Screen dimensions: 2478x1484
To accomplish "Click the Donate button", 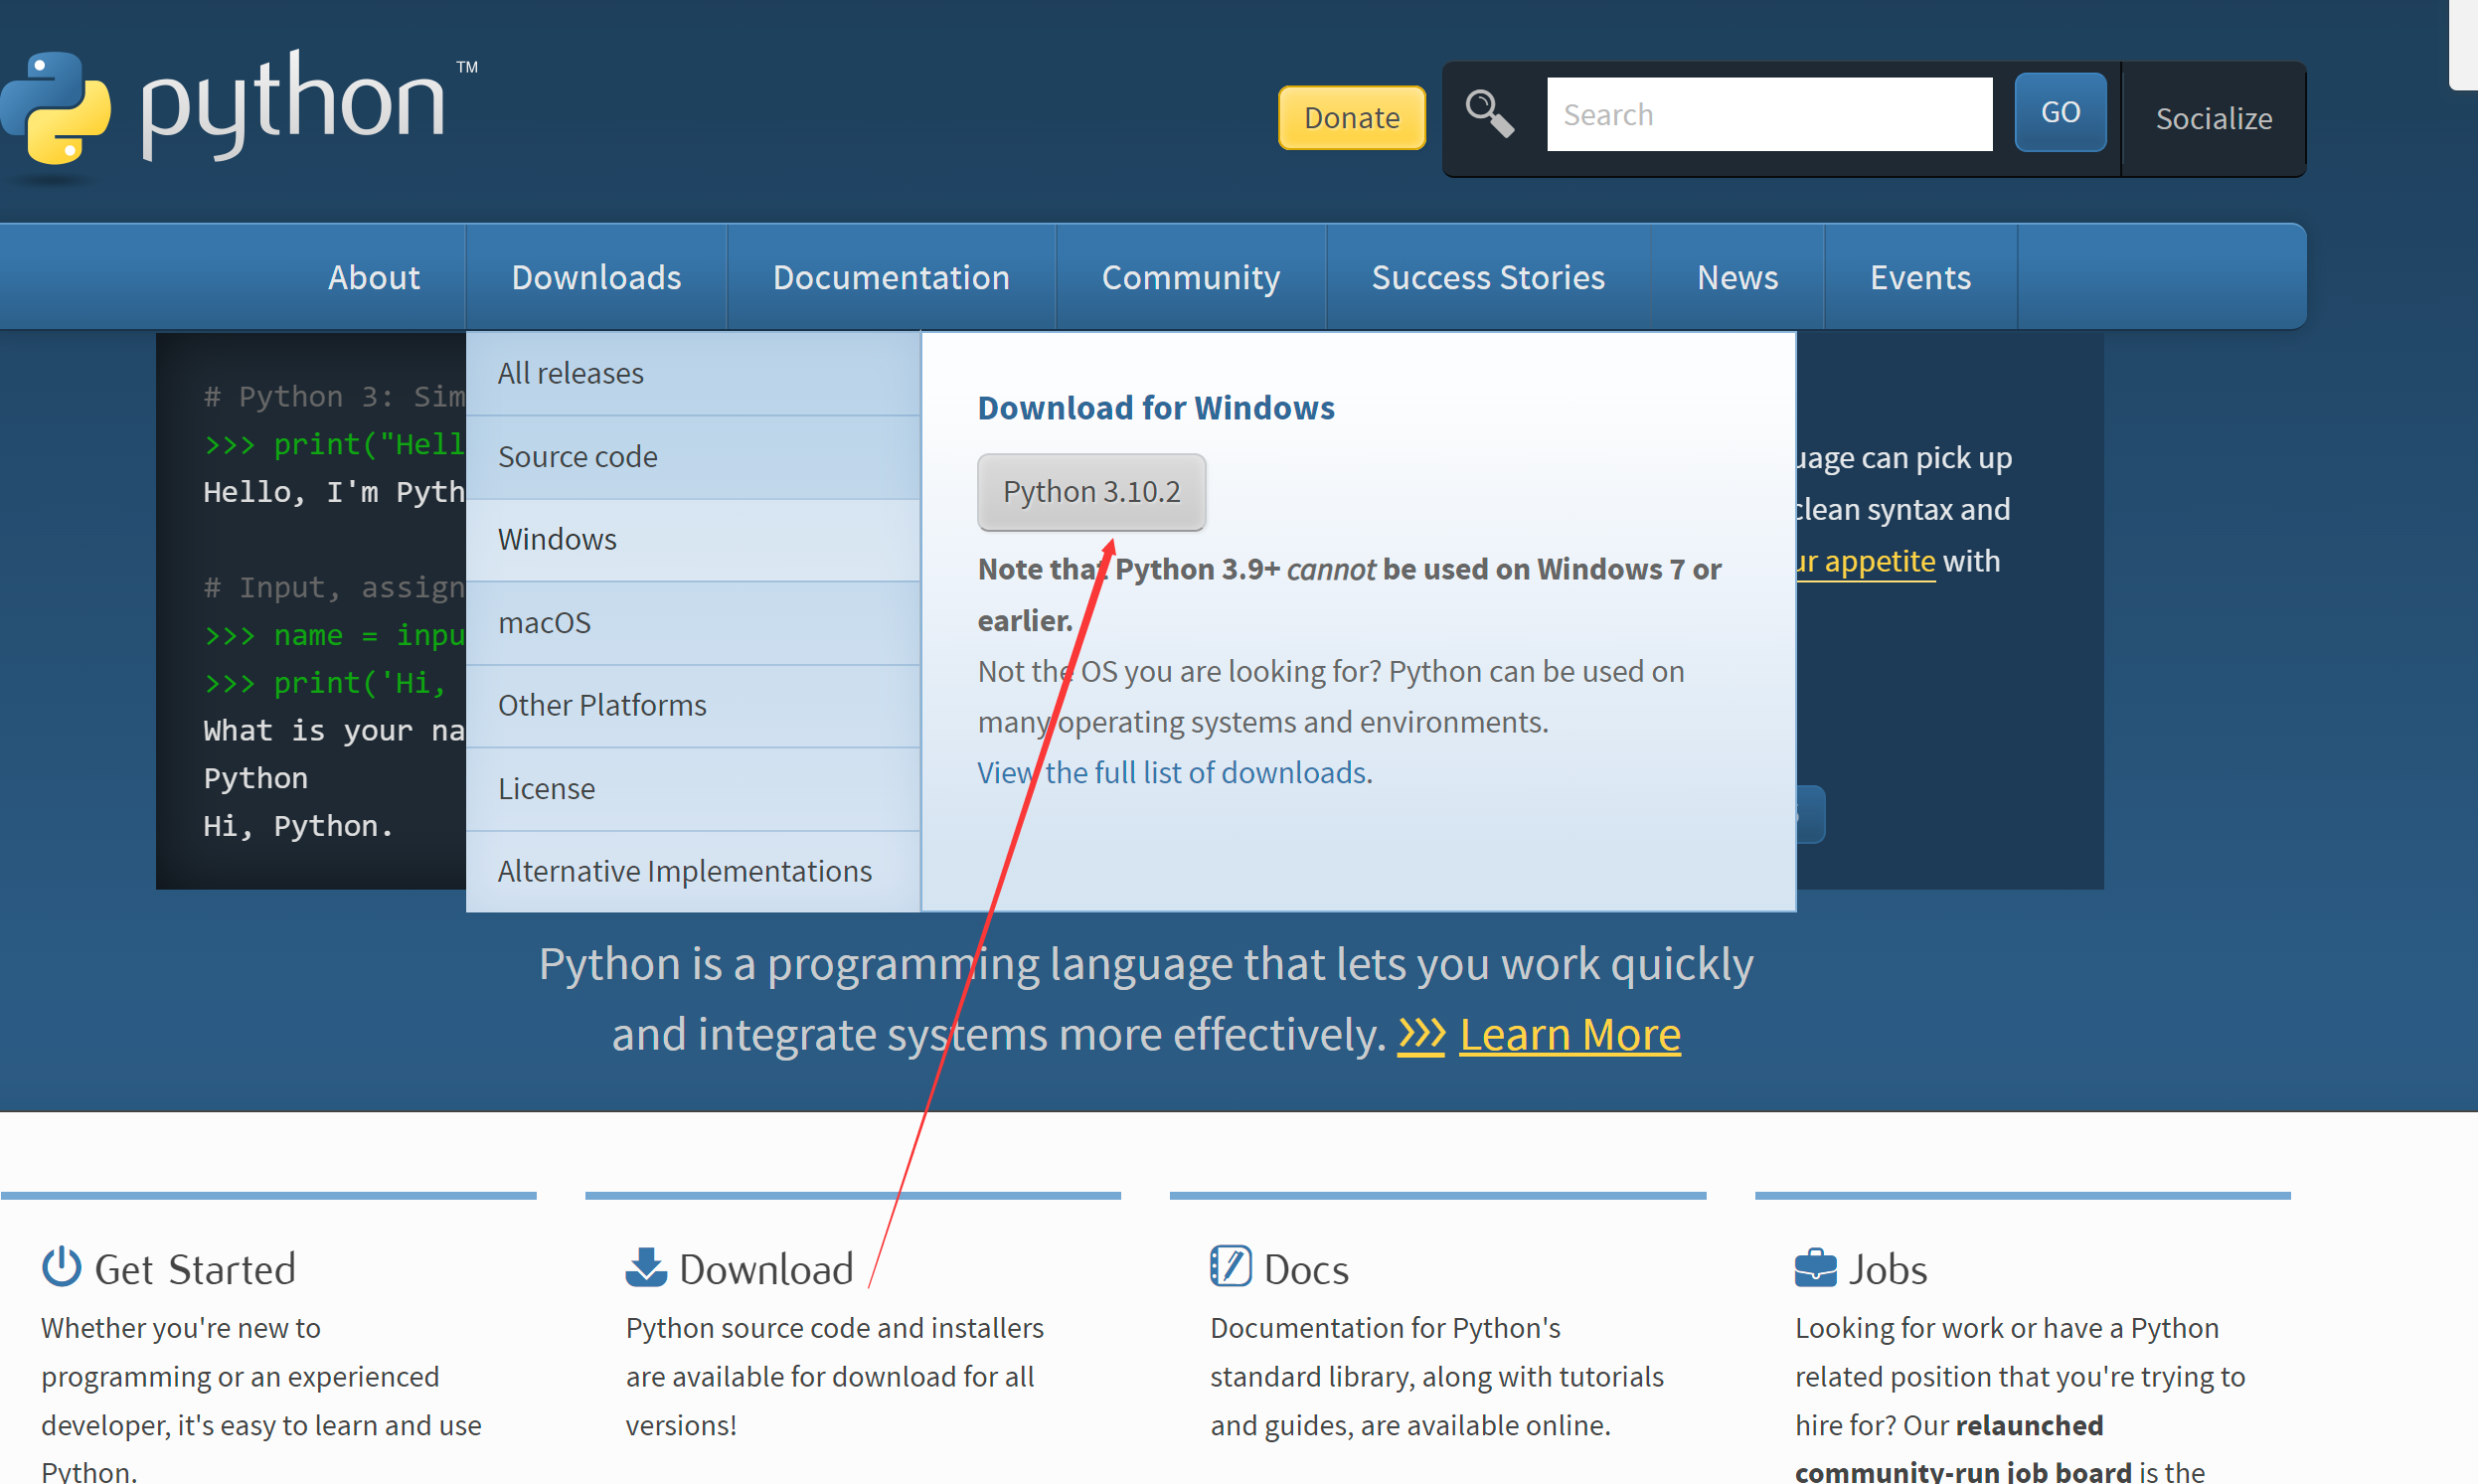I will (1351, 118).
